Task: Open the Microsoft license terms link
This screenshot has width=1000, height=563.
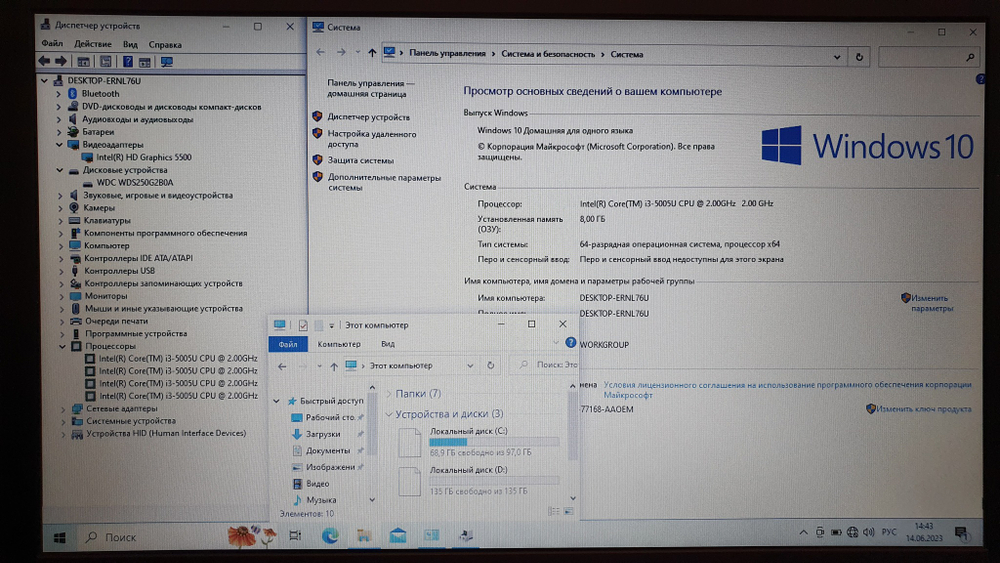Action: [x=788, y=390]
